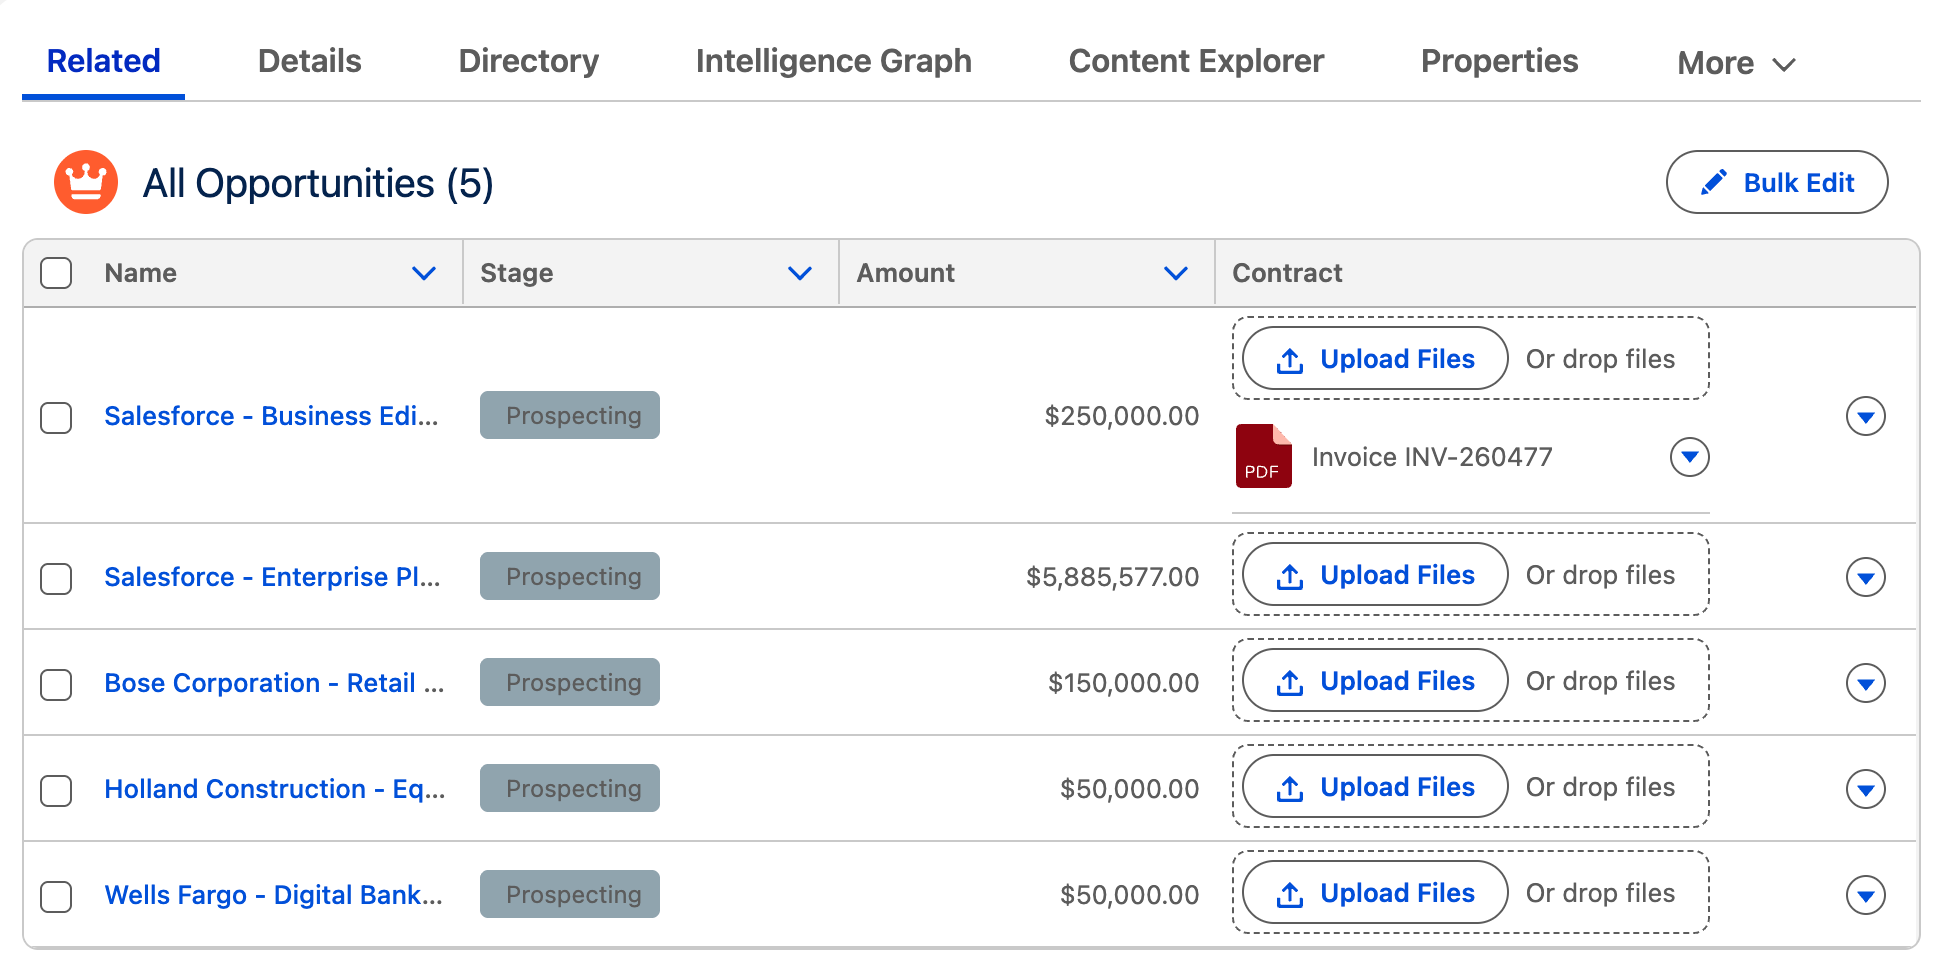This screenshot has height=954, width=1934.
Task: Click the Bulk Edit button
Action: 1777,182
